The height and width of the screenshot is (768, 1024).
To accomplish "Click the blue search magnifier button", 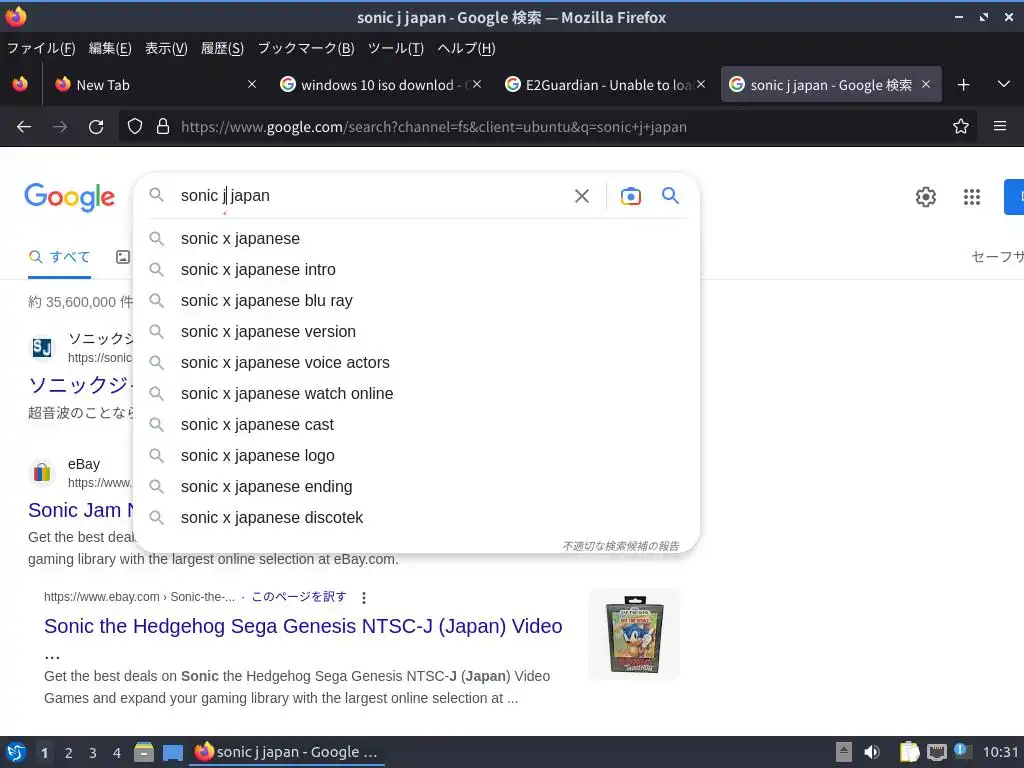I will click(670, 195).
